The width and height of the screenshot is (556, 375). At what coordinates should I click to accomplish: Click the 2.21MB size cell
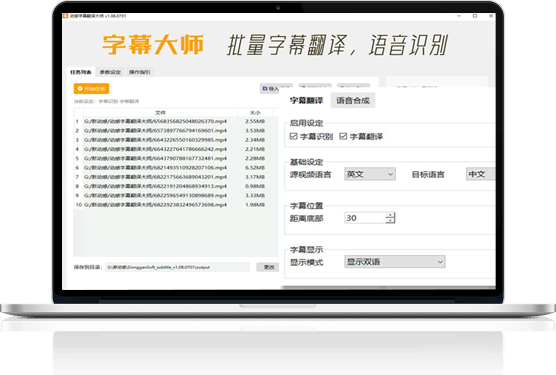[x=255, y=149]
